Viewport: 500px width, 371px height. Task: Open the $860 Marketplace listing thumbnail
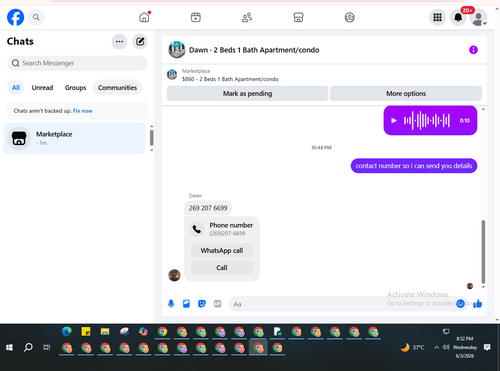pyautogui.click(x=172, y=75)
